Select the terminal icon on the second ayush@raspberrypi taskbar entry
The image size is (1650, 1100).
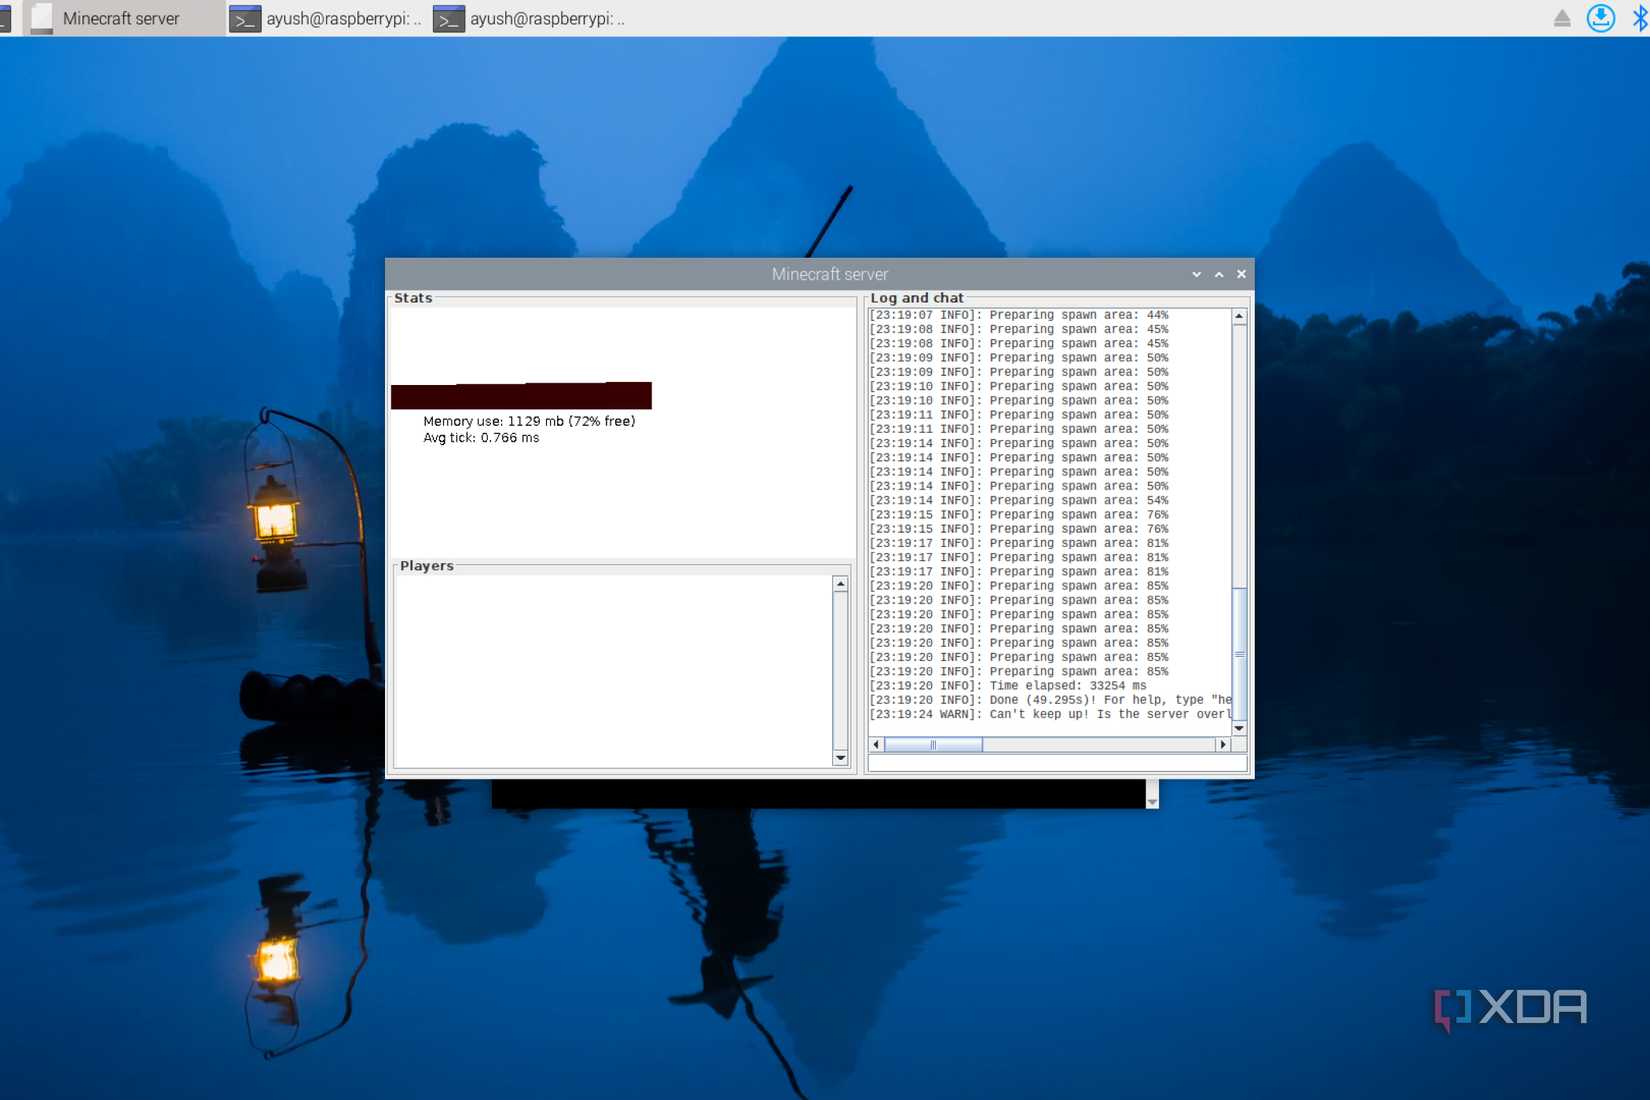click(448, 17)
